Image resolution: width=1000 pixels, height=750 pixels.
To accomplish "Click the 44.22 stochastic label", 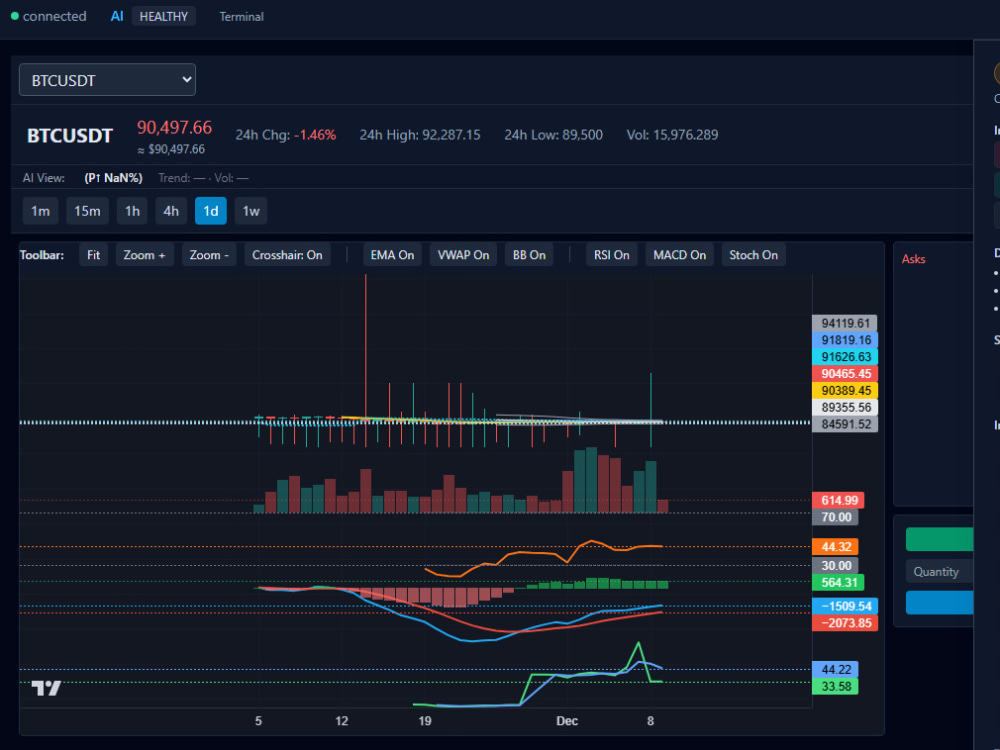I will pos(835,670).
